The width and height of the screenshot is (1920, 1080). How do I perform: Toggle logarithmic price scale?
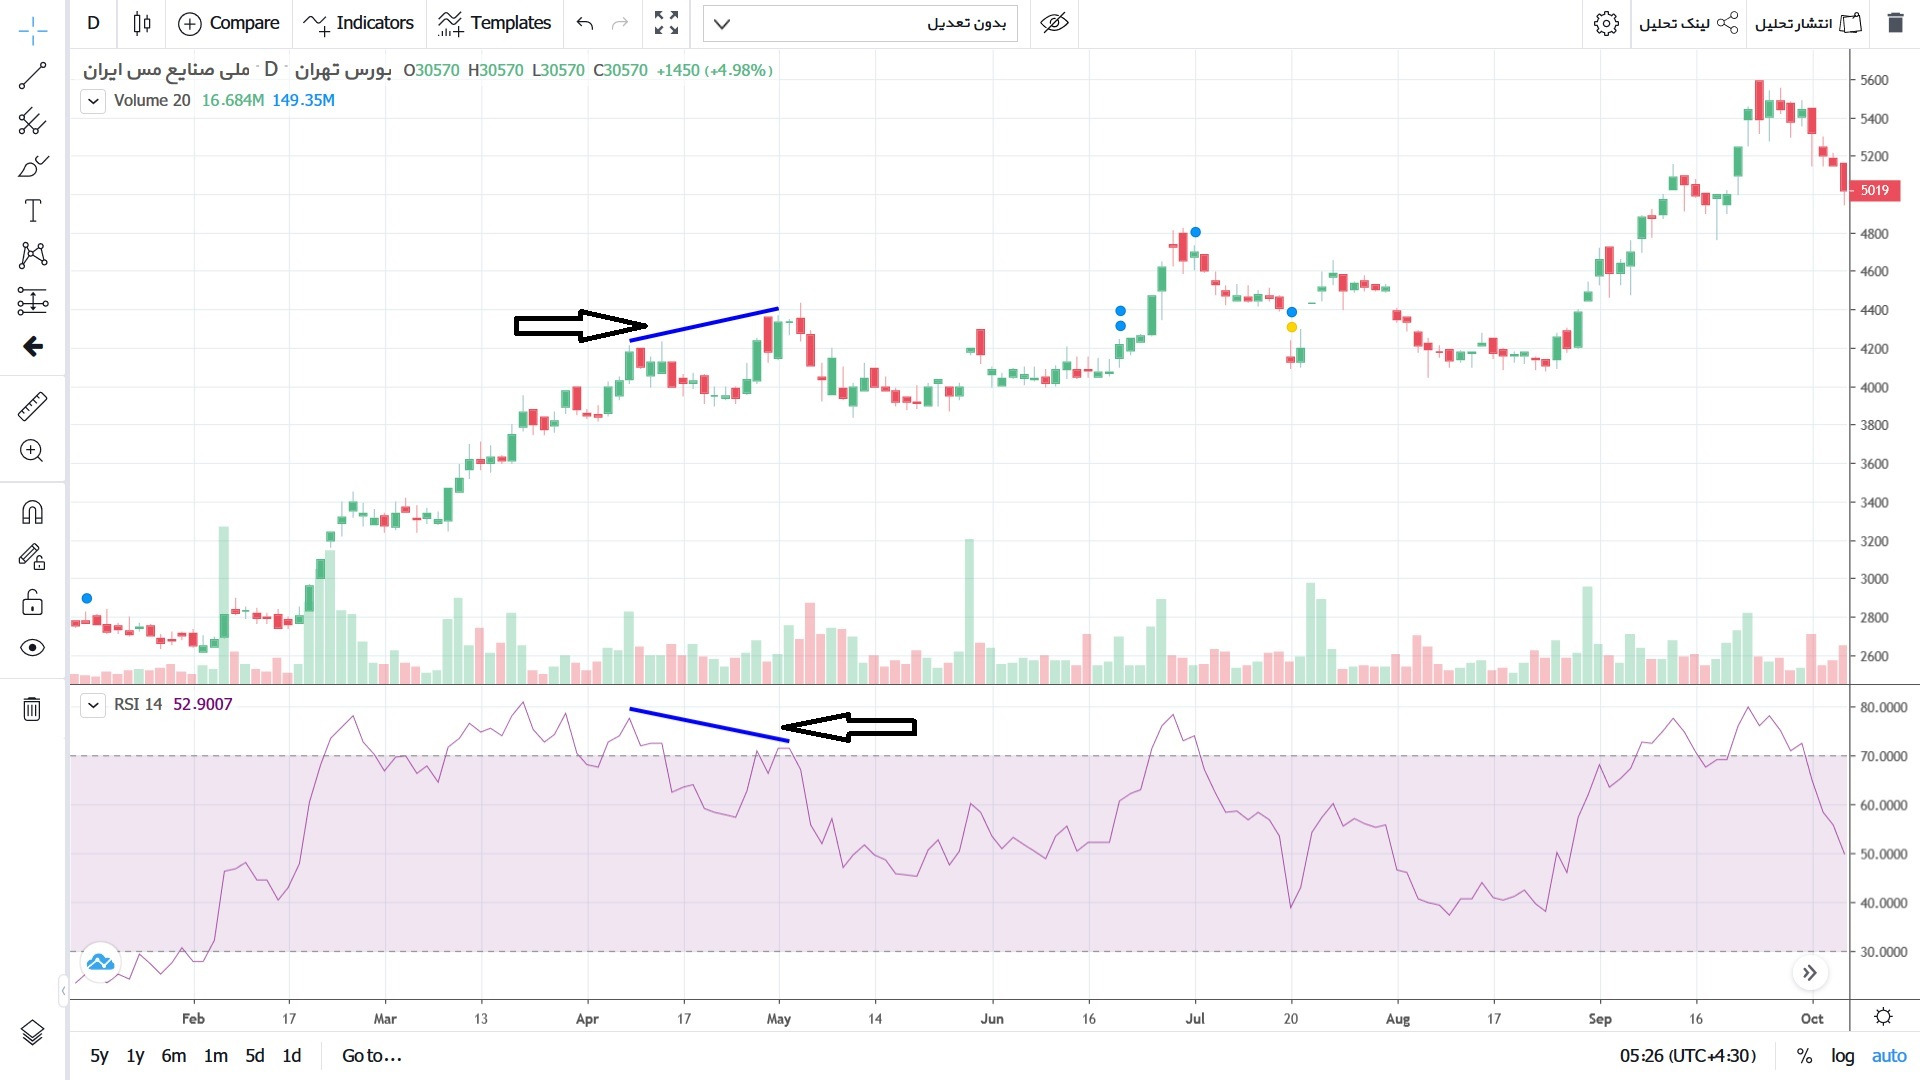pyautogui.click(x=1842, y=1056)
